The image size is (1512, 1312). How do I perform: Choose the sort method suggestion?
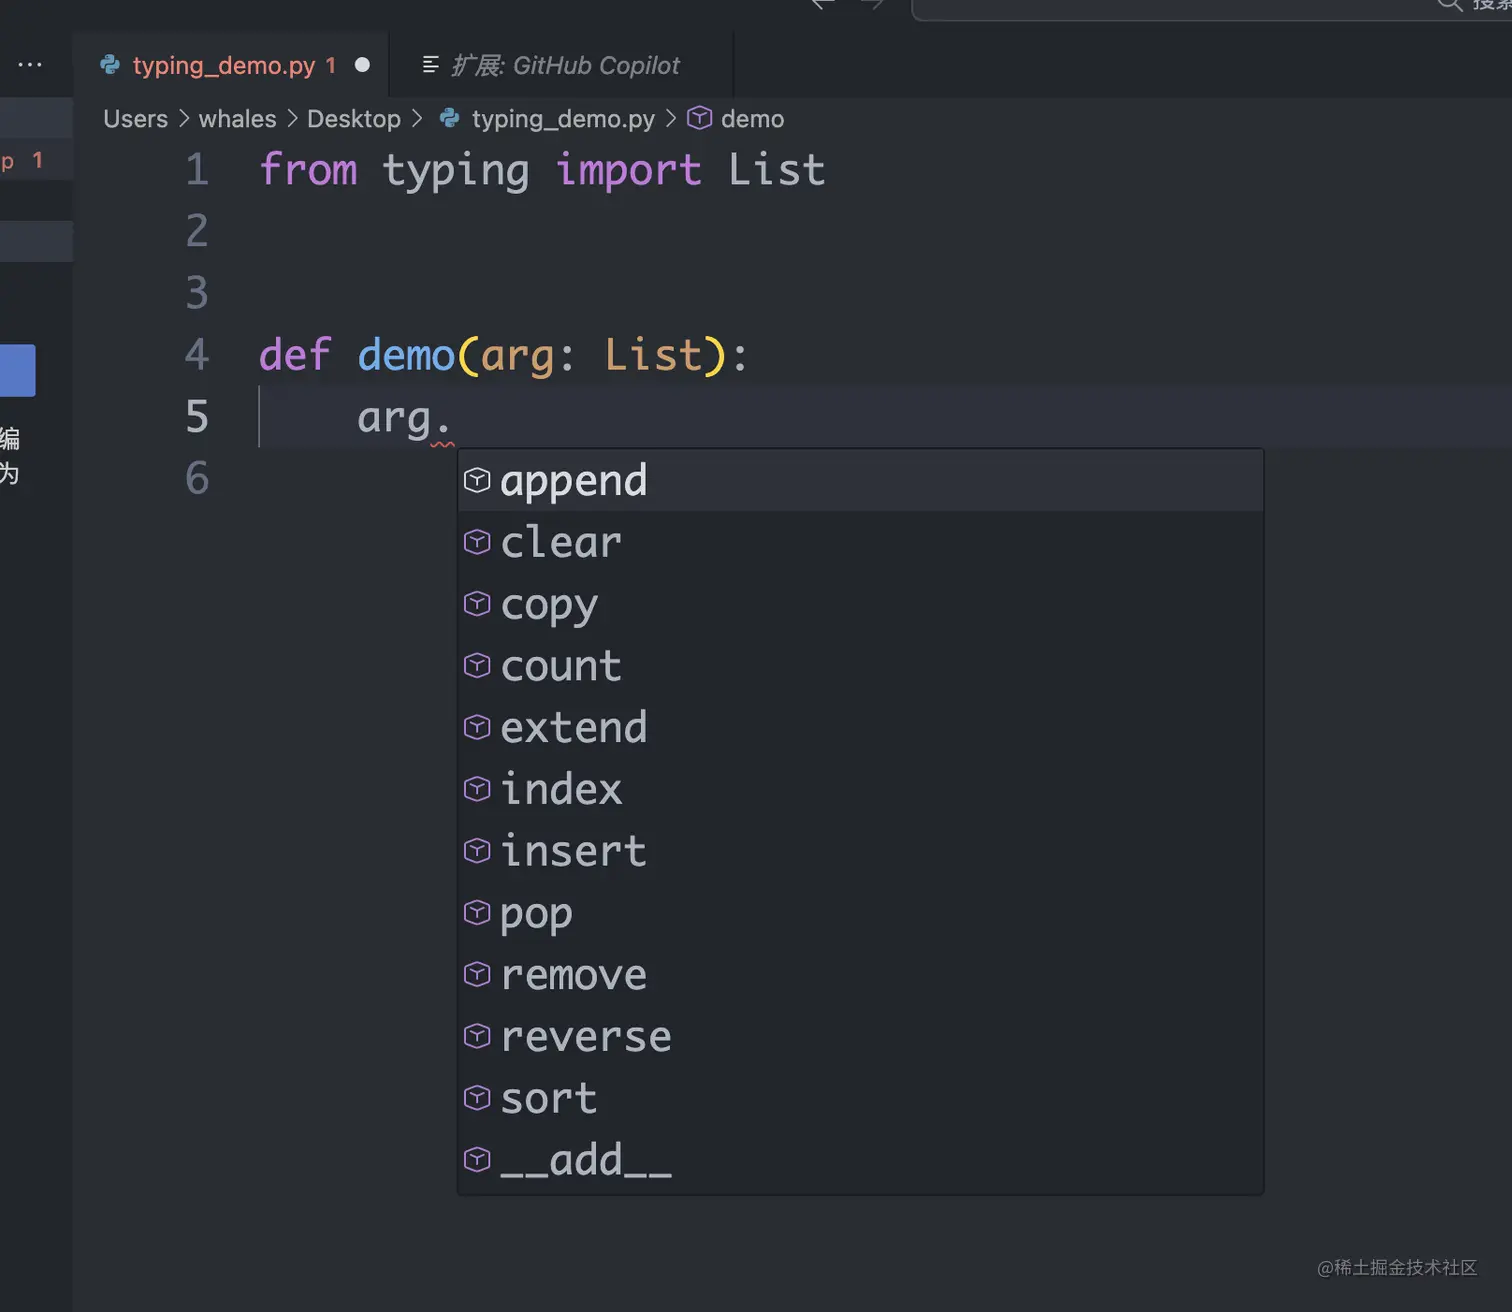click(860, 1098)
